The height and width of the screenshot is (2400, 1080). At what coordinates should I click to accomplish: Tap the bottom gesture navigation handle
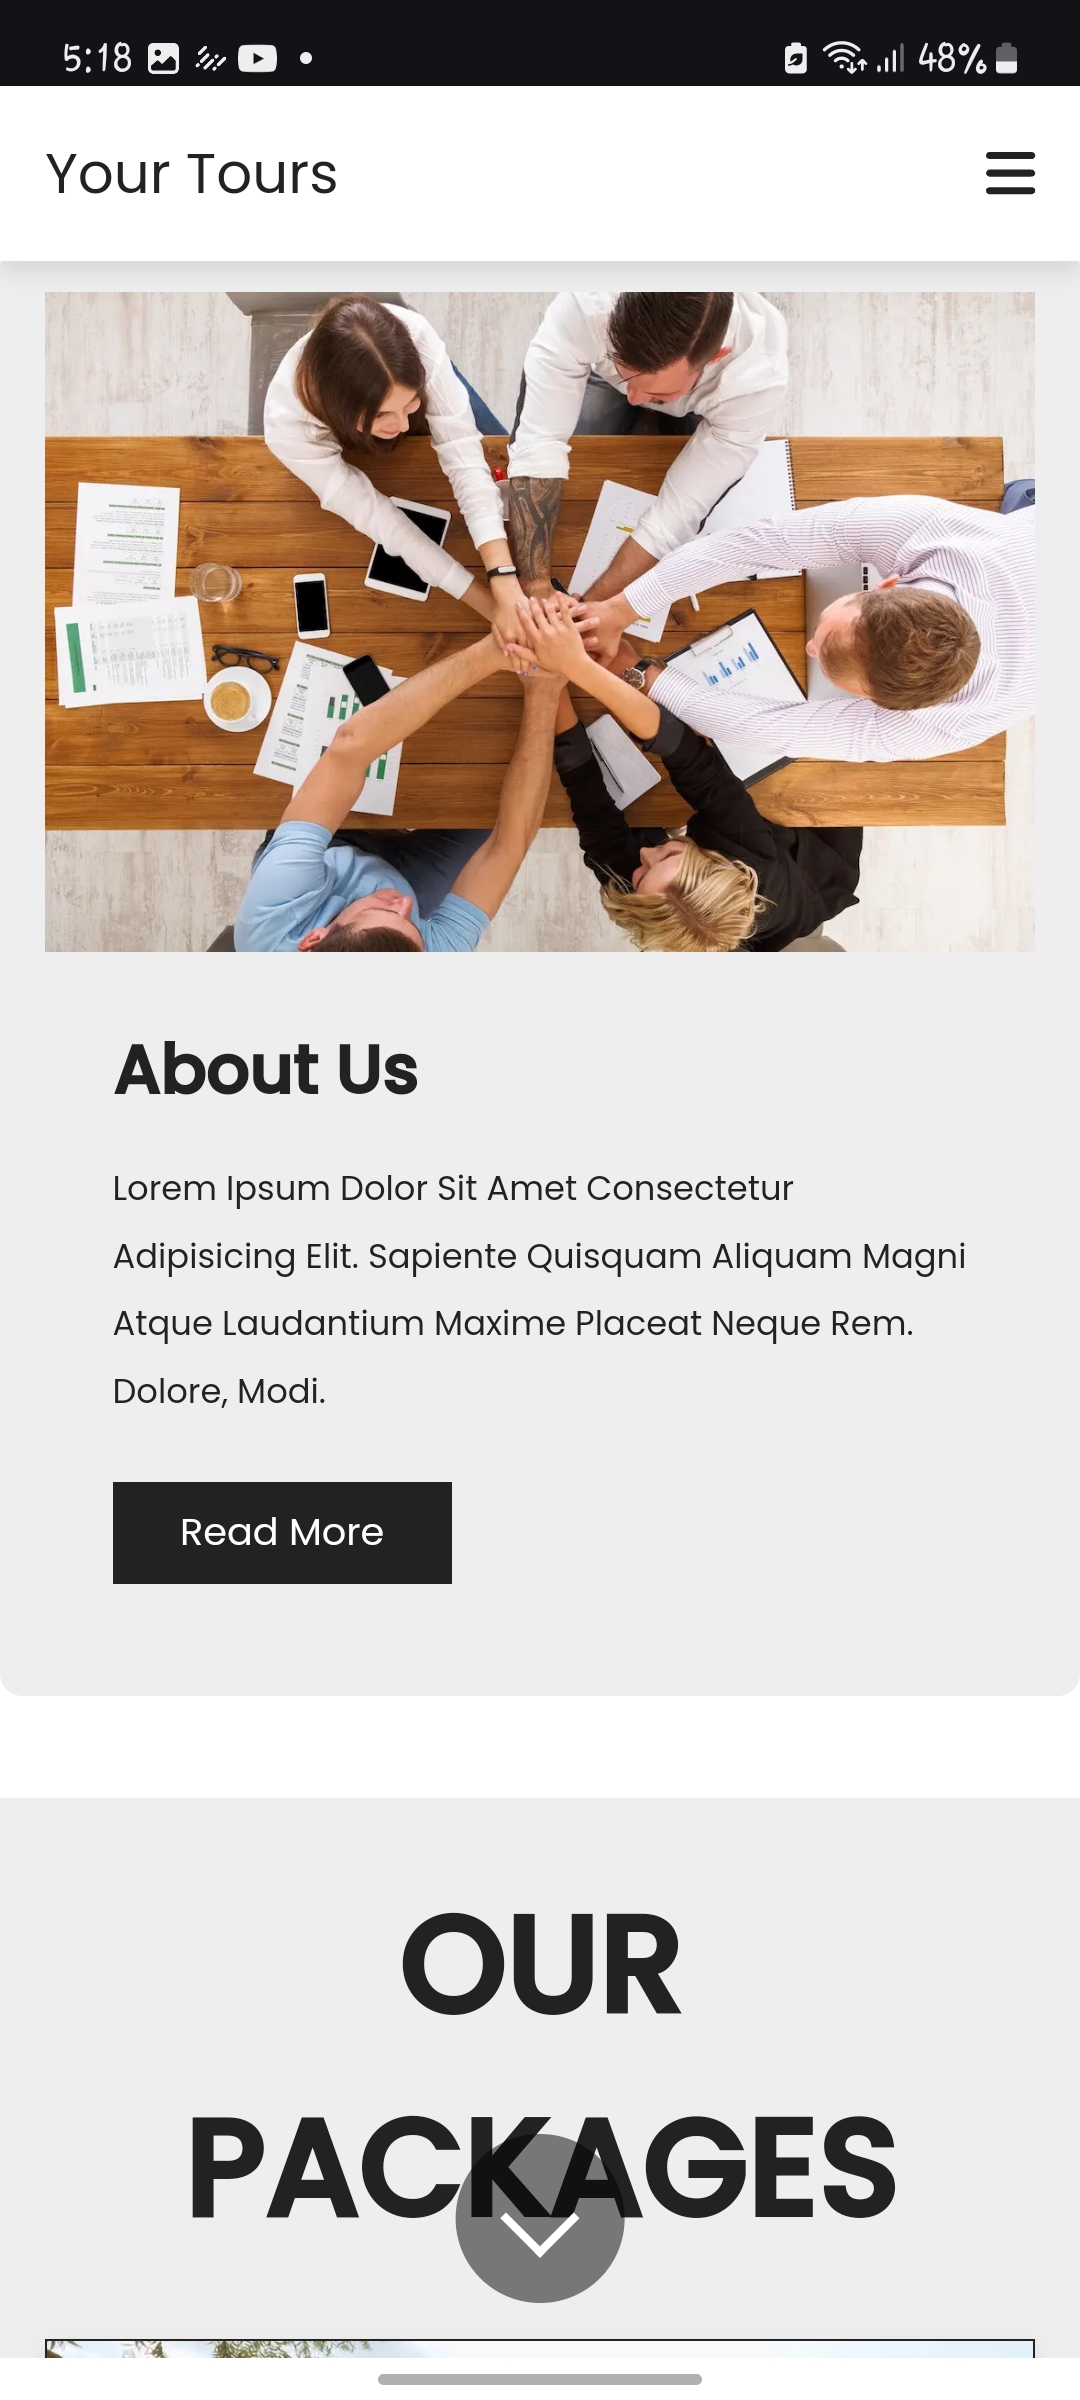(540, 2379)
